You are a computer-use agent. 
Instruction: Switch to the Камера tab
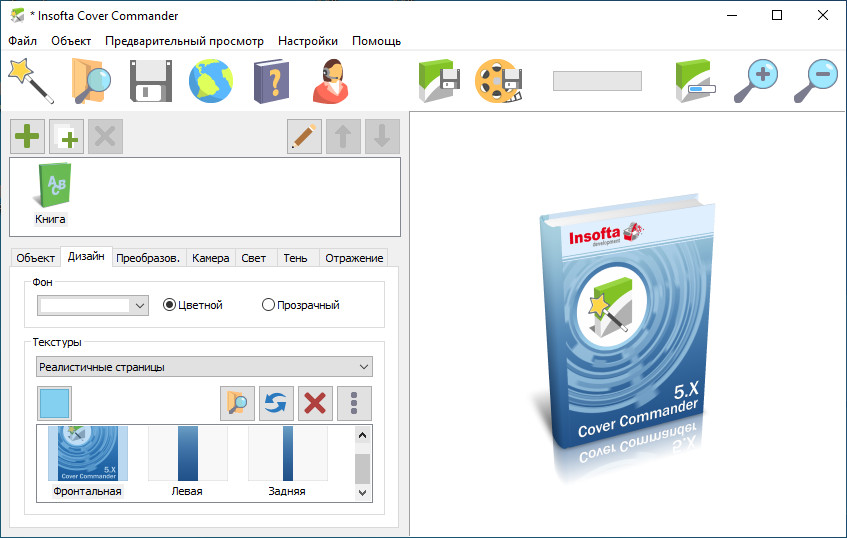[x=211, y=258]
